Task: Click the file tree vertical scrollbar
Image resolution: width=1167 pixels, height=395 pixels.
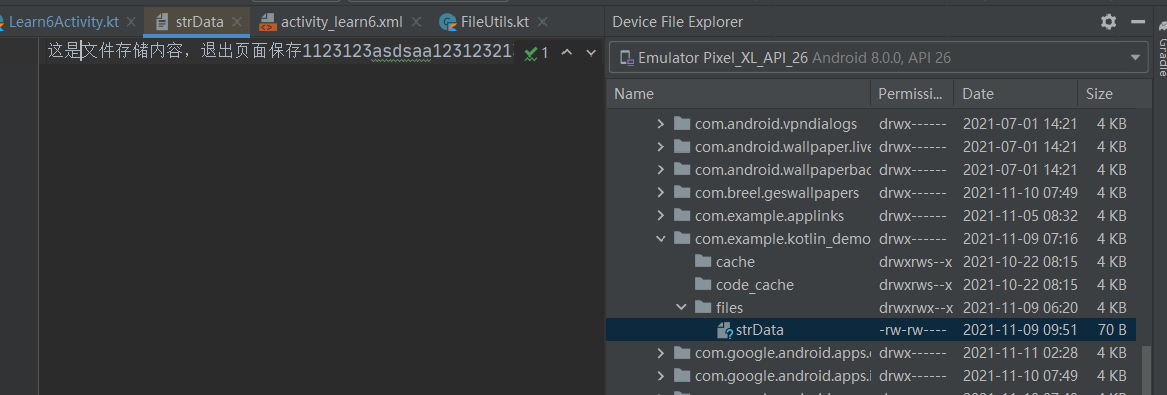Action: coord(1146,370)
